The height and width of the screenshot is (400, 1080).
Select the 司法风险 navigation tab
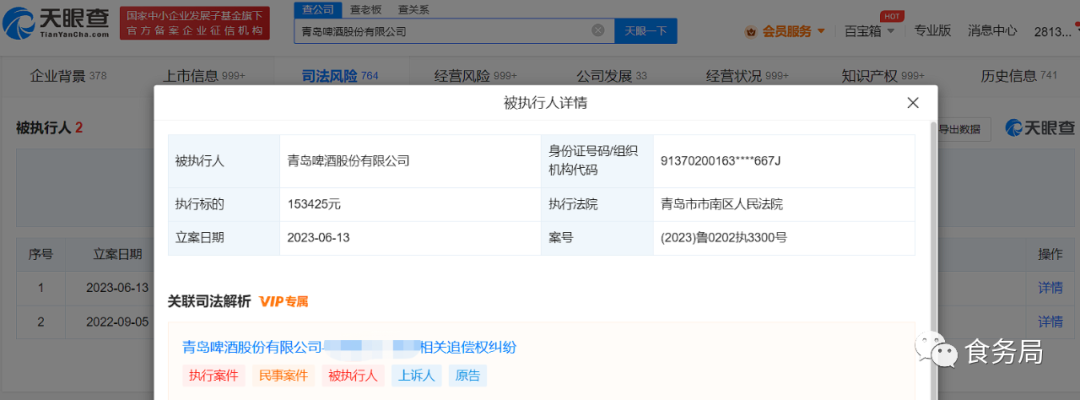340,76
